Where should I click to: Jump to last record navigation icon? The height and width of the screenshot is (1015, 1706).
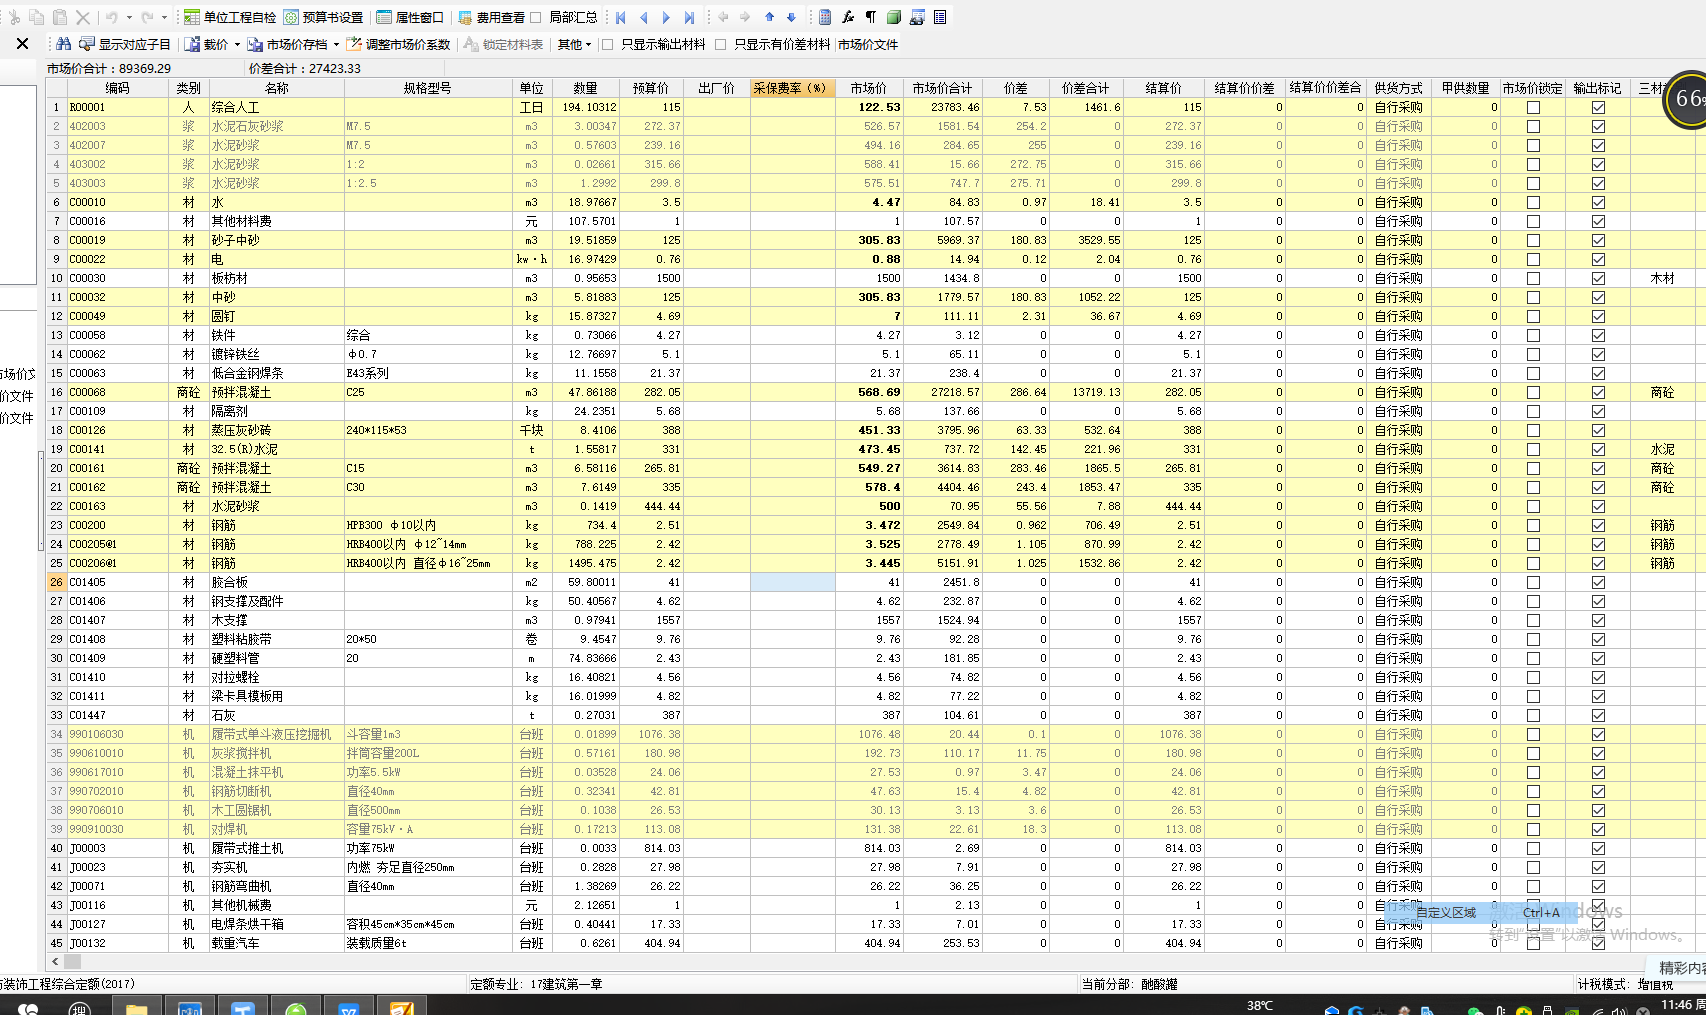coord(689,17)
